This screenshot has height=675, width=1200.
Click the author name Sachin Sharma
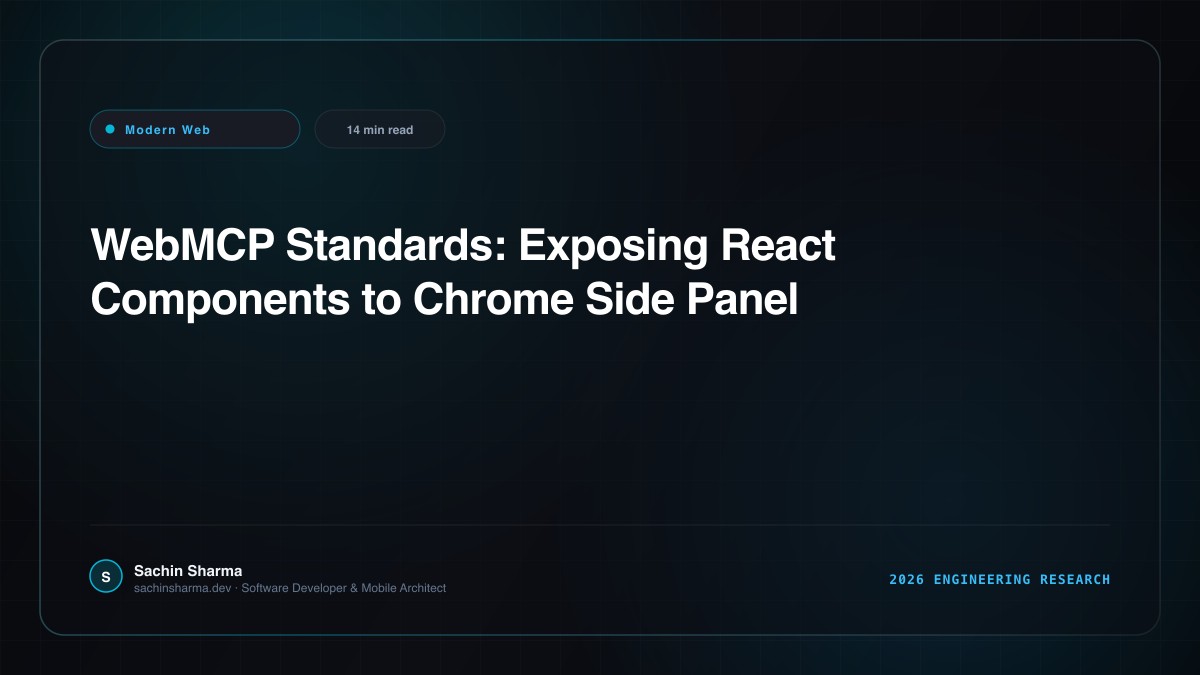(x=188, y=571)
